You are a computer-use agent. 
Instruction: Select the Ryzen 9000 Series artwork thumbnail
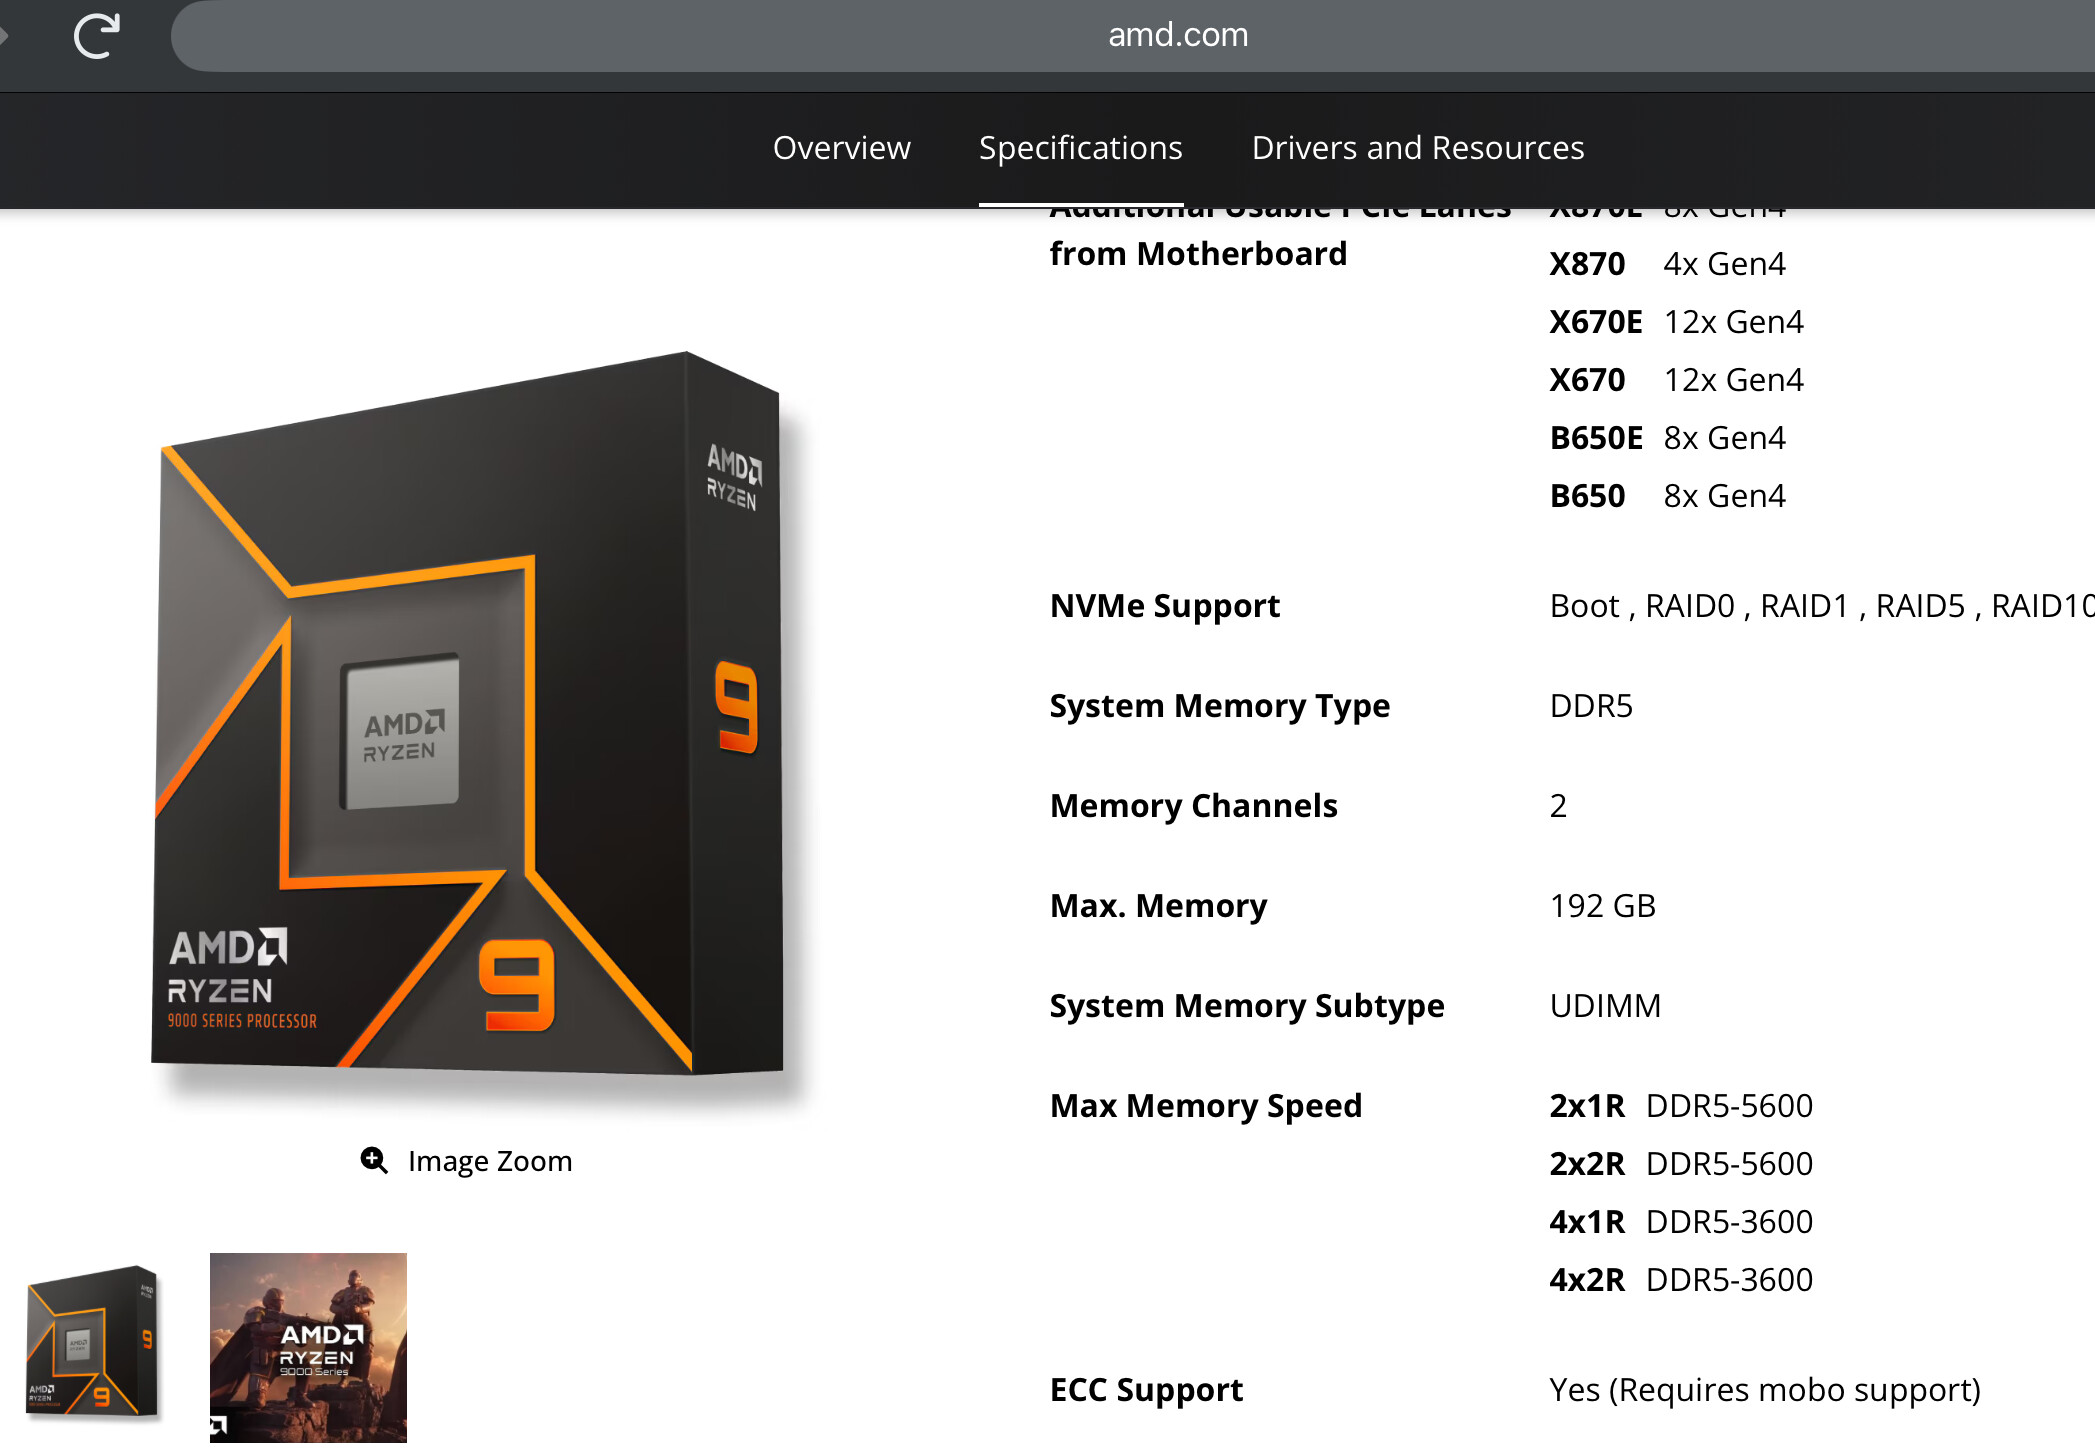(x=308, y=1347)
